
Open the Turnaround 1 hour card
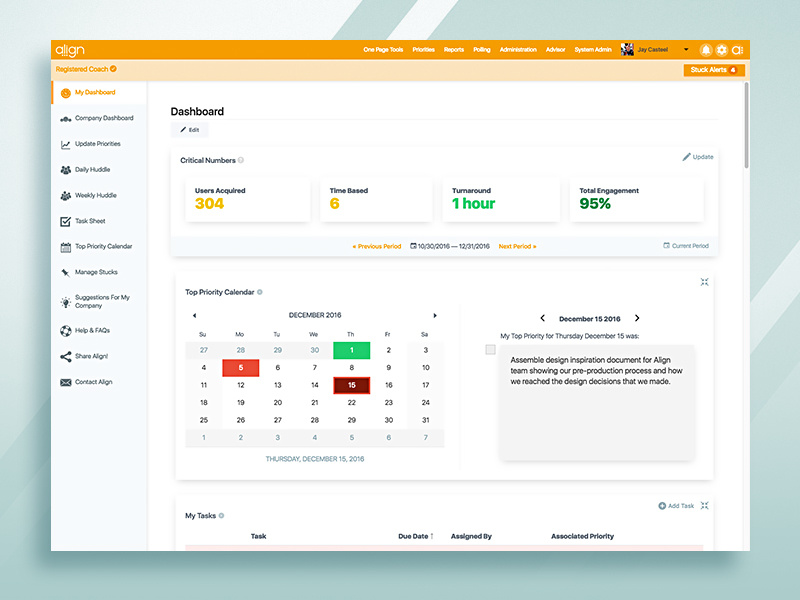click(x=501, y=199)
